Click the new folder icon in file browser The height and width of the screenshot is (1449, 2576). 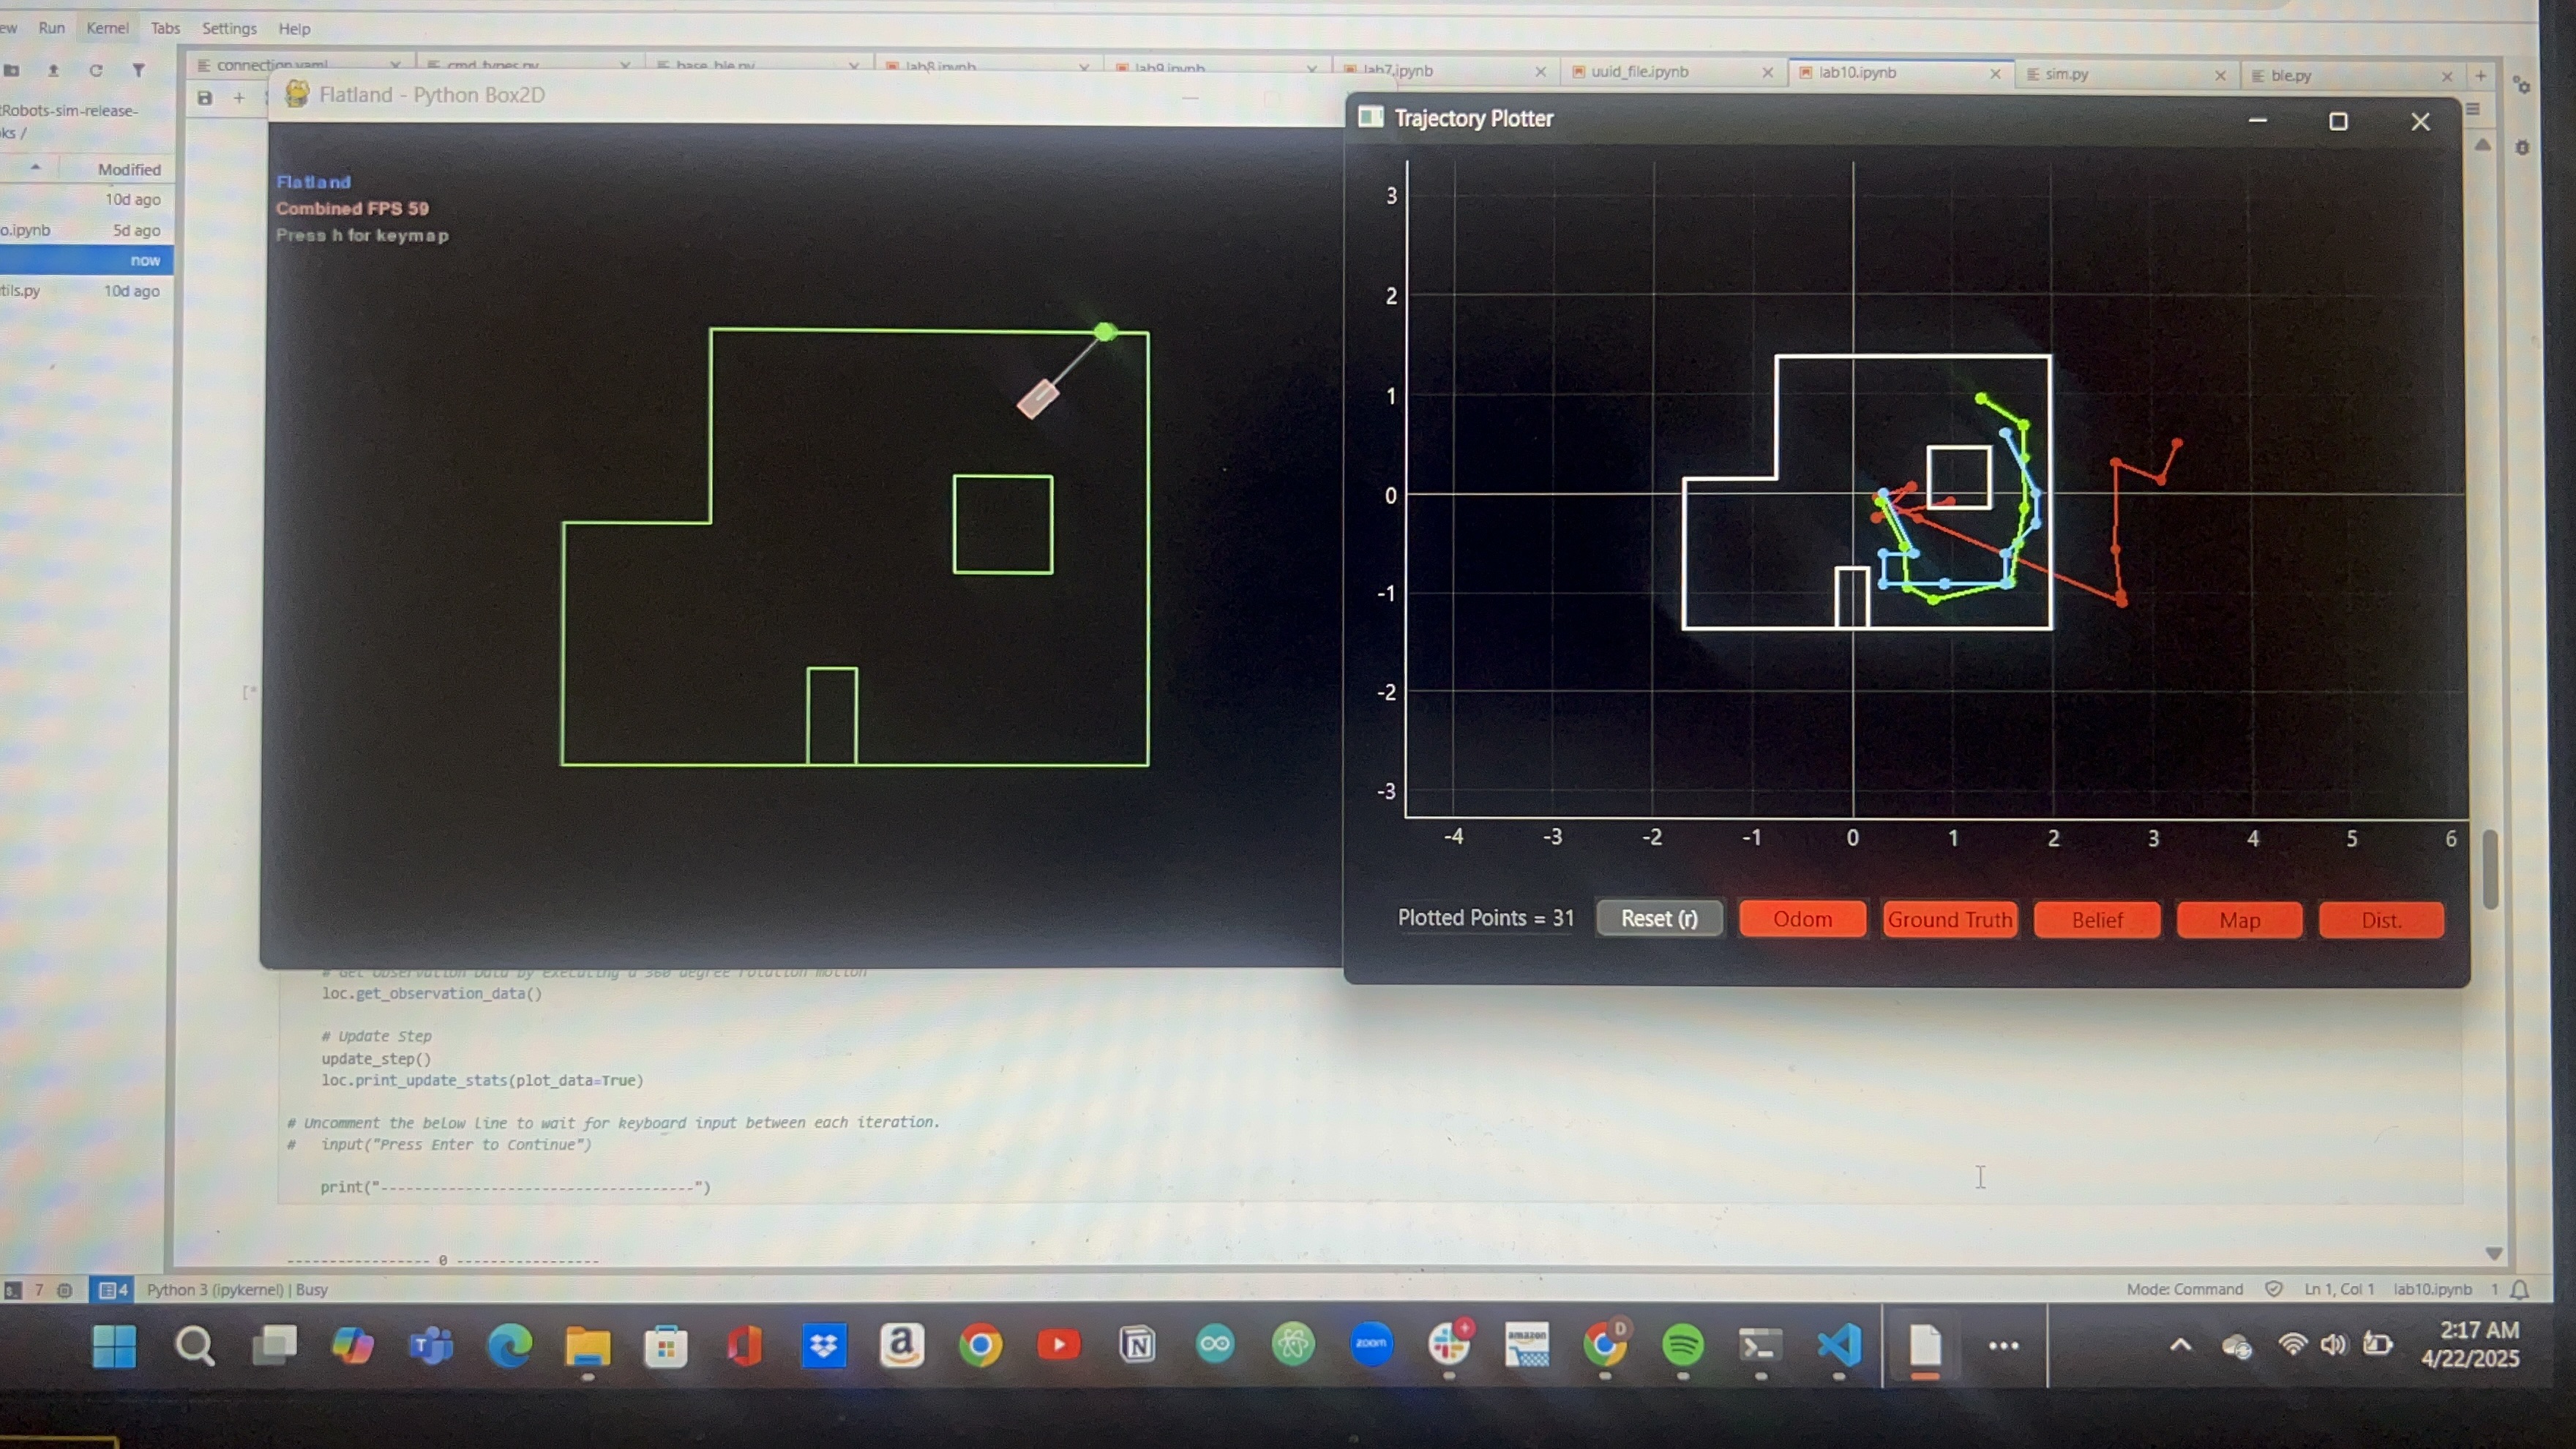pyautogui.click(x=11, y=70)
